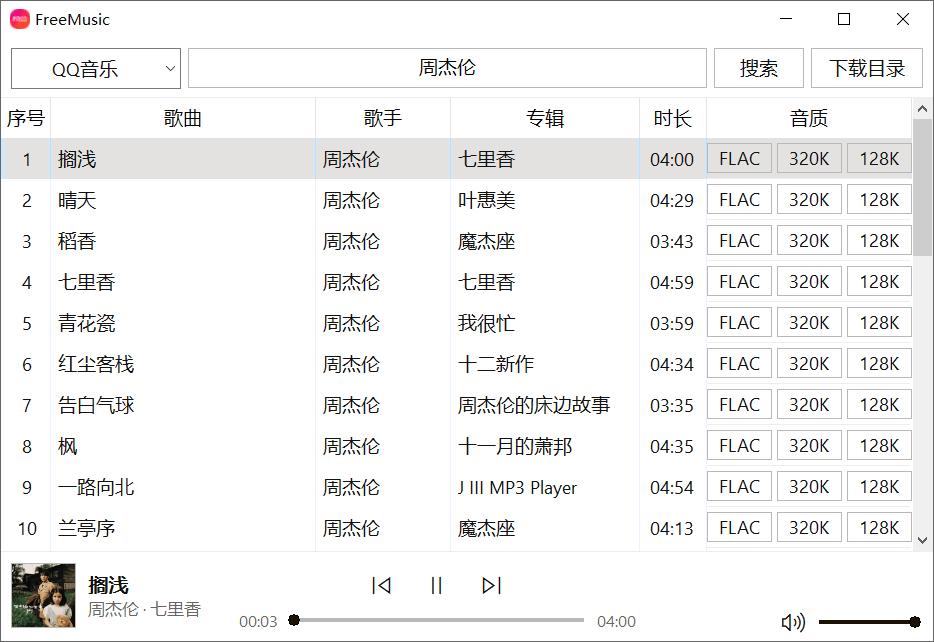Download 一路向北 in 128K quality
The height and width of the screenshot is (642, 934).
coord(879,487)
